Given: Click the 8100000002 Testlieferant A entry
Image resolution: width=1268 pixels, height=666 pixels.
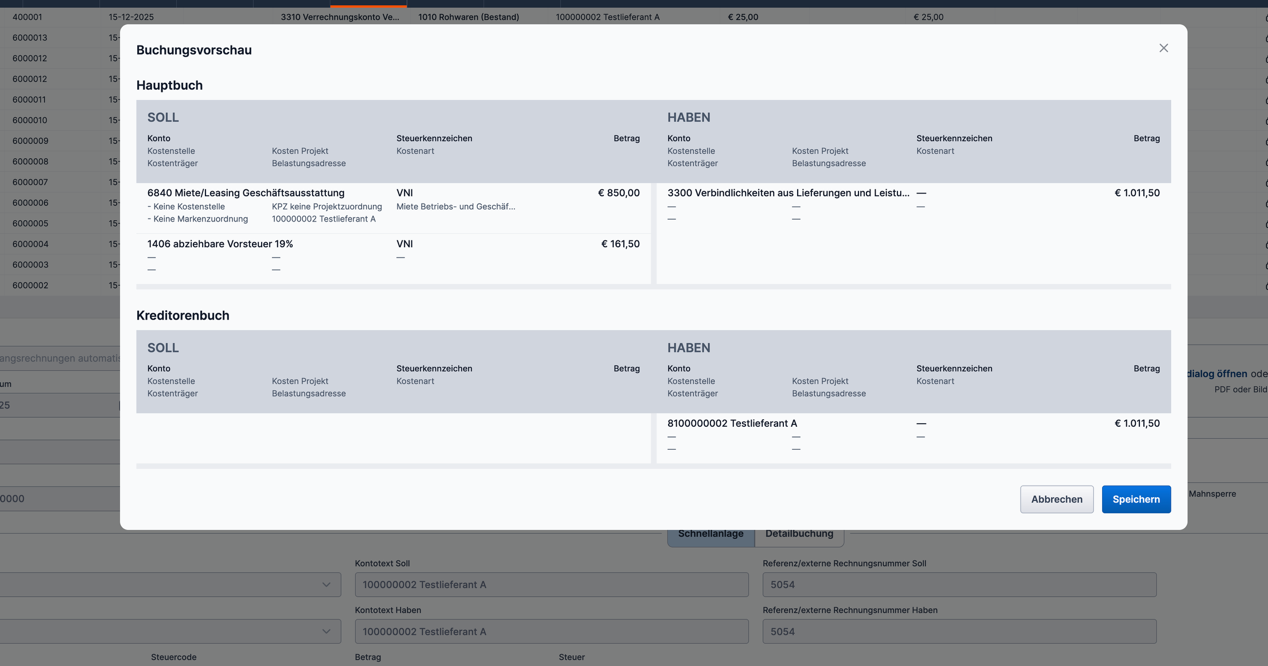Looking at the screenshot, I should click(x=732, y=424).
